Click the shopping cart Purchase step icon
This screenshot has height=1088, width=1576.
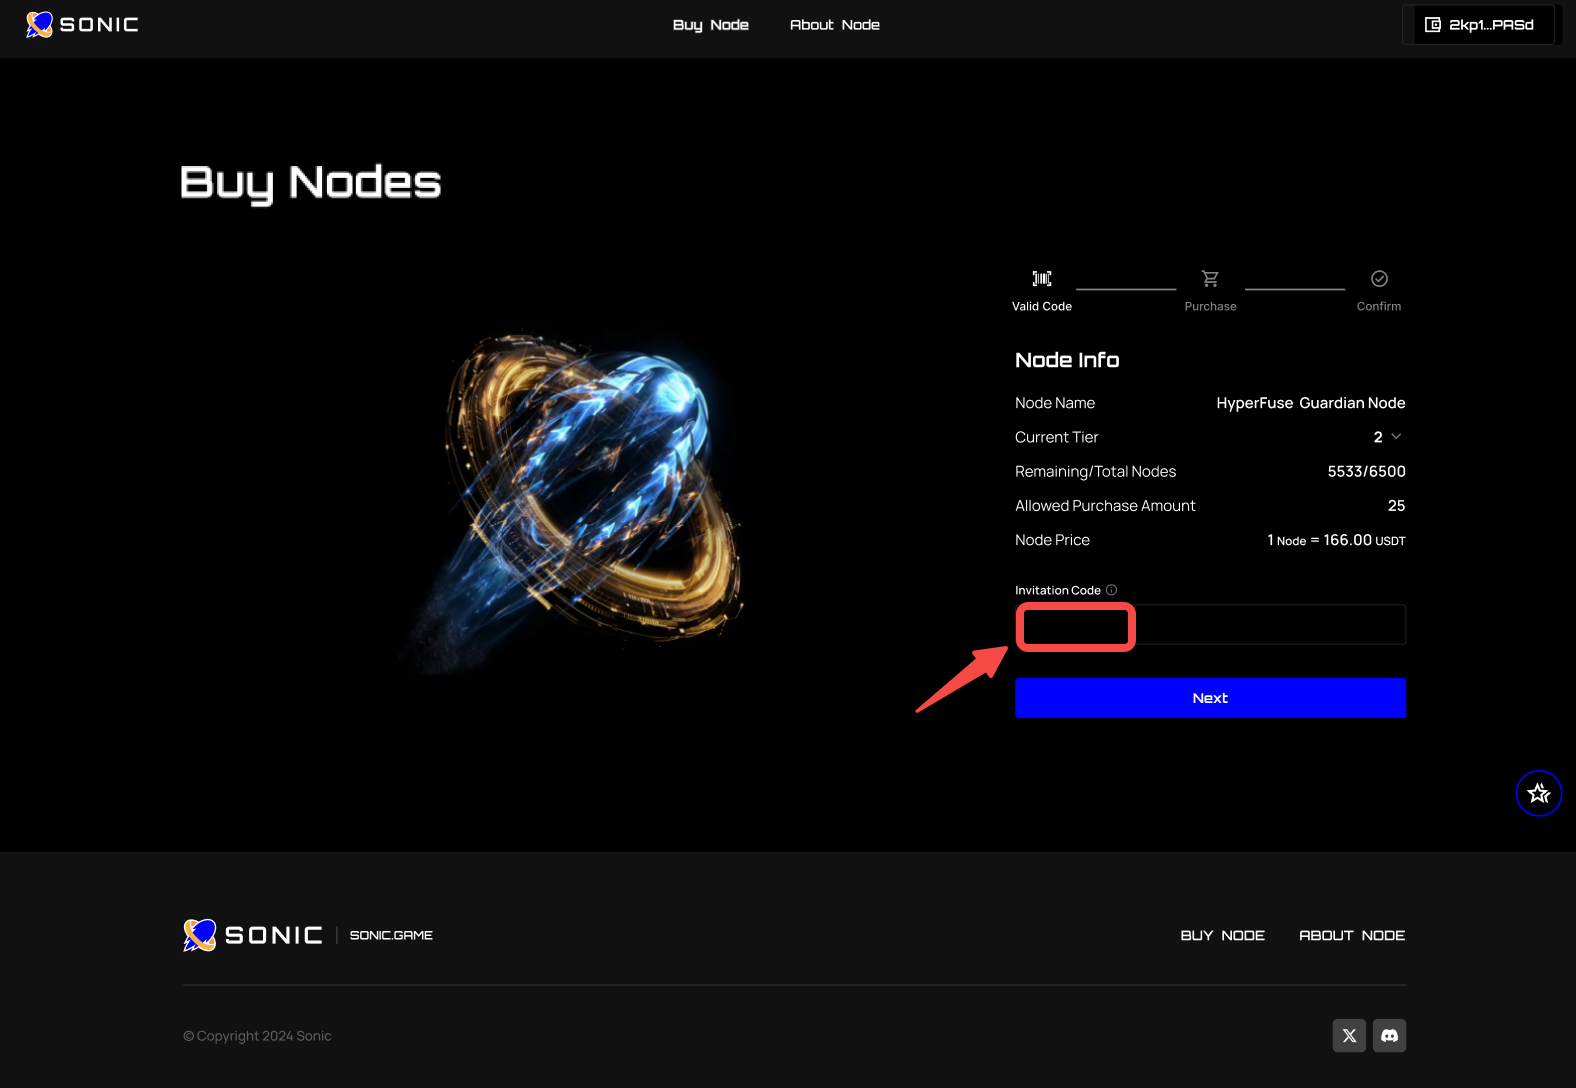(1210, 279)
